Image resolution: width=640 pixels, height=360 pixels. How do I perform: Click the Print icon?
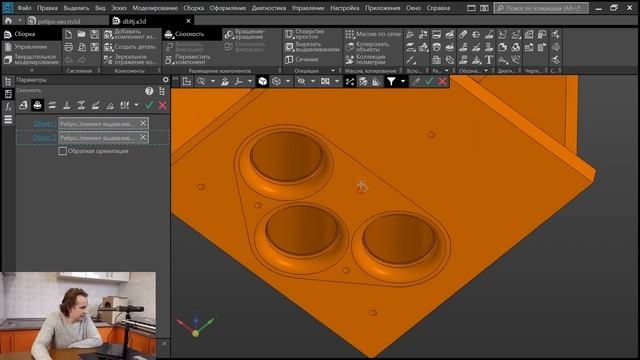69,47
